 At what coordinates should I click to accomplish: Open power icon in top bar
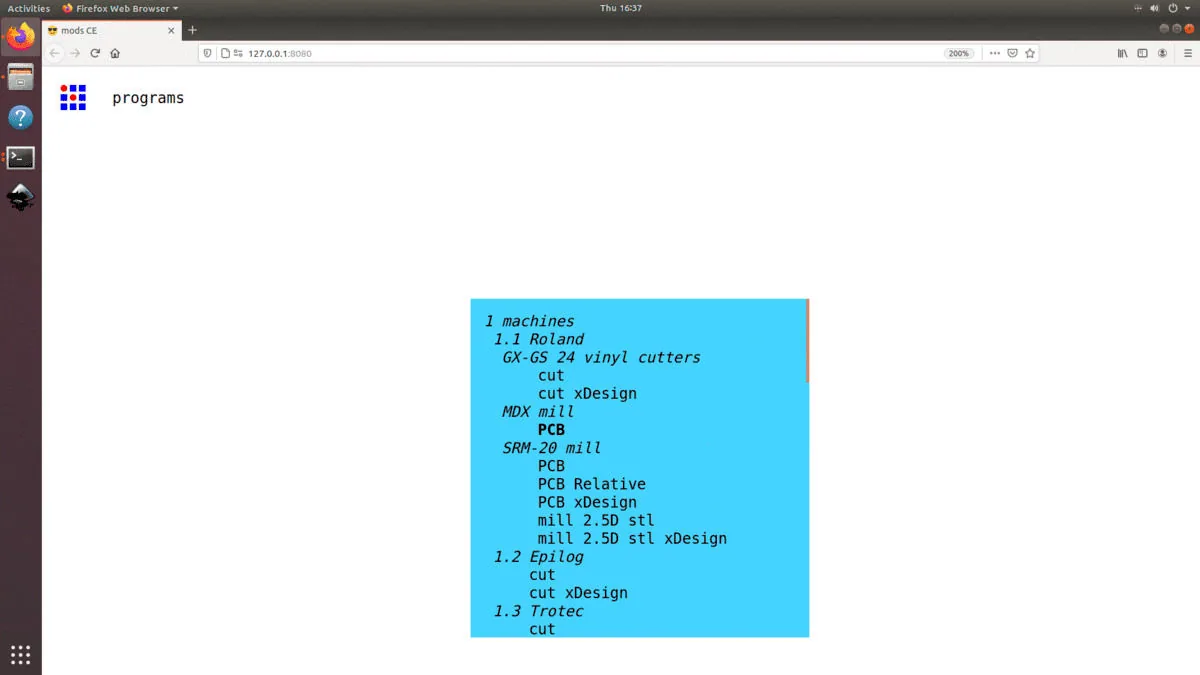coord(1173,8)
